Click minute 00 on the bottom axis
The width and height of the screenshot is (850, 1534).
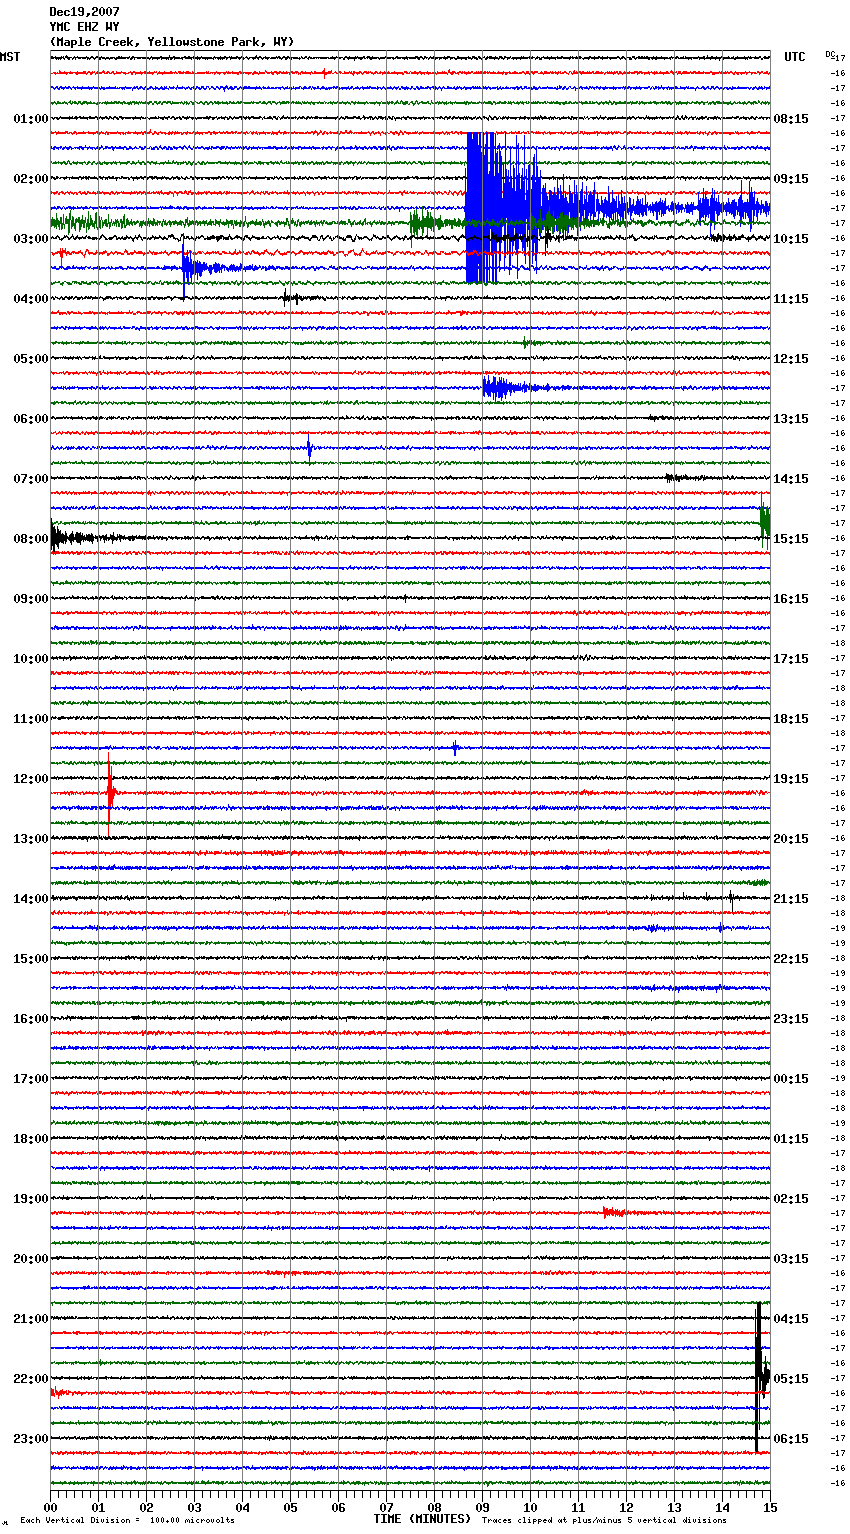[x=50, y=1507]
